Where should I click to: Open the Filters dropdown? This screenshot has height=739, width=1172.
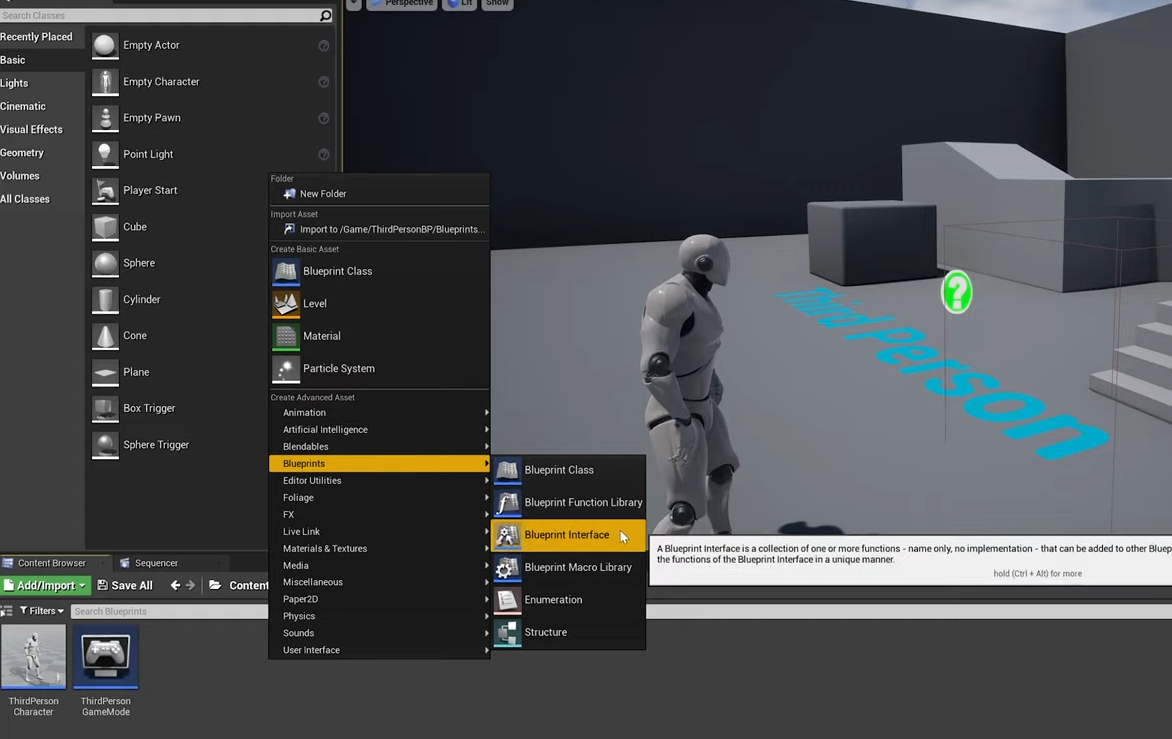pyautogui.click(x=41, y=611)
